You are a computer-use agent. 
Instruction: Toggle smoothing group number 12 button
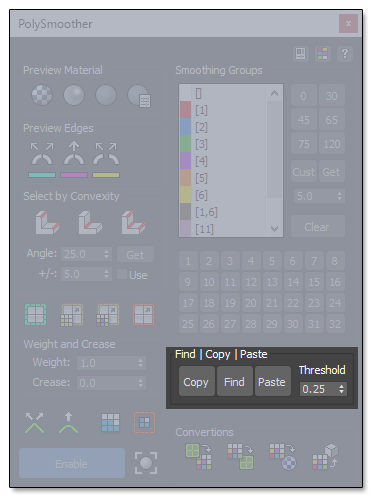tap(251, 282)
